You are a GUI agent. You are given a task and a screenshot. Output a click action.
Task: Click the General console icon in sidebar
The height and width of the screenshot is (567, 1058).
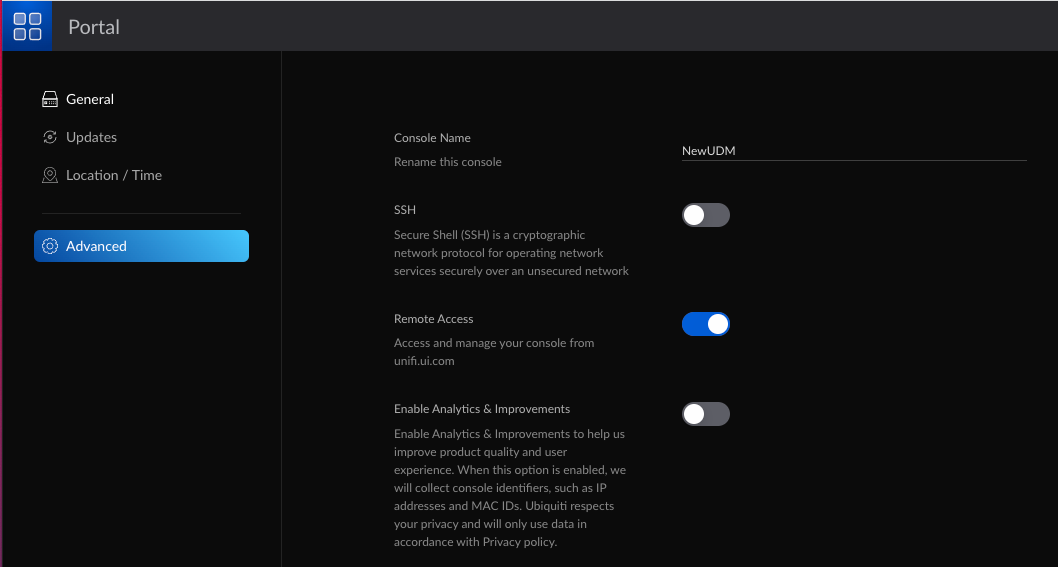[50, 99]
